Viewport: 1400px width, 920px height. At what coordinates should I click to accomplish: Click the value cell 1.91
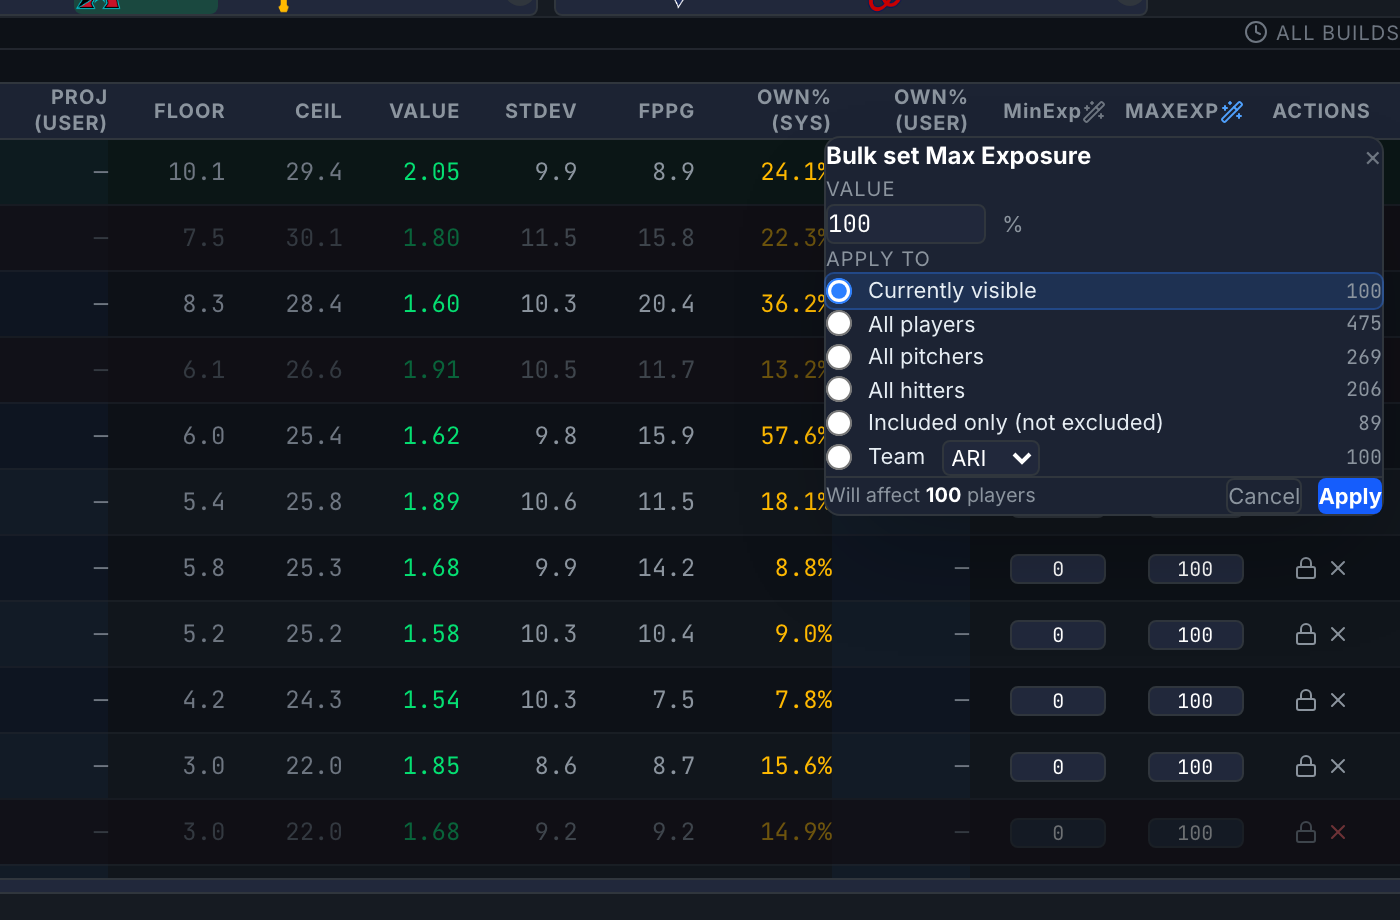[431, 370]
